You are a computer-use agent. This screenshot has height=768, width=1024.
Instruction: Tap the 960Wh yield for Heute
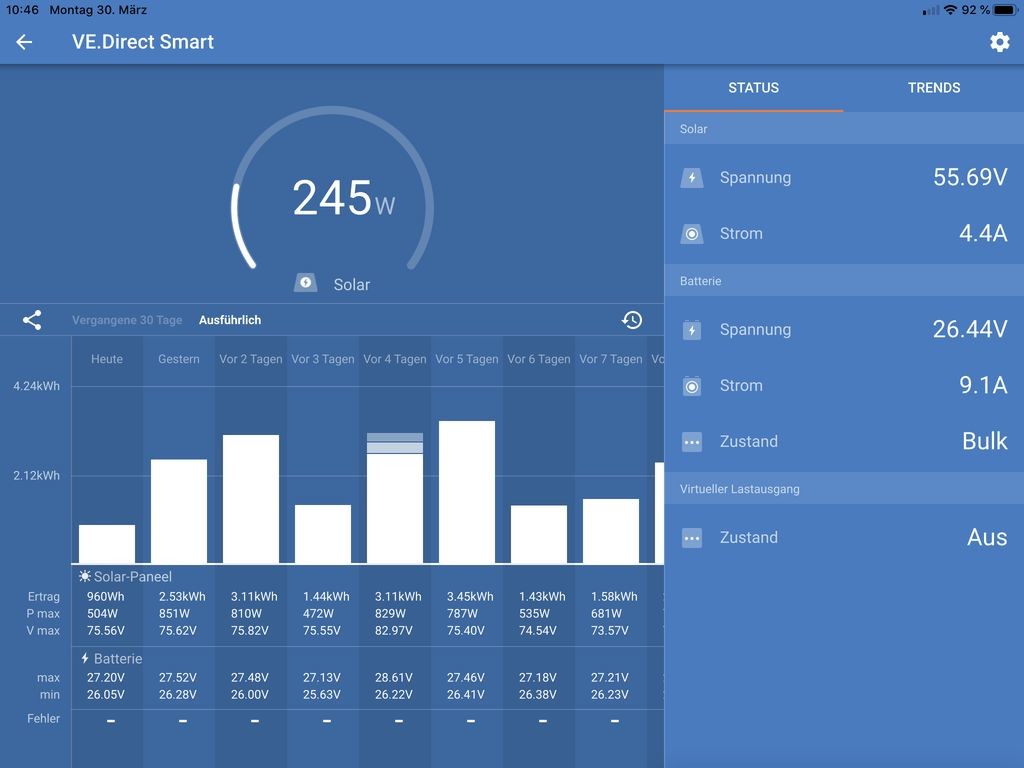tap(106, 596)
